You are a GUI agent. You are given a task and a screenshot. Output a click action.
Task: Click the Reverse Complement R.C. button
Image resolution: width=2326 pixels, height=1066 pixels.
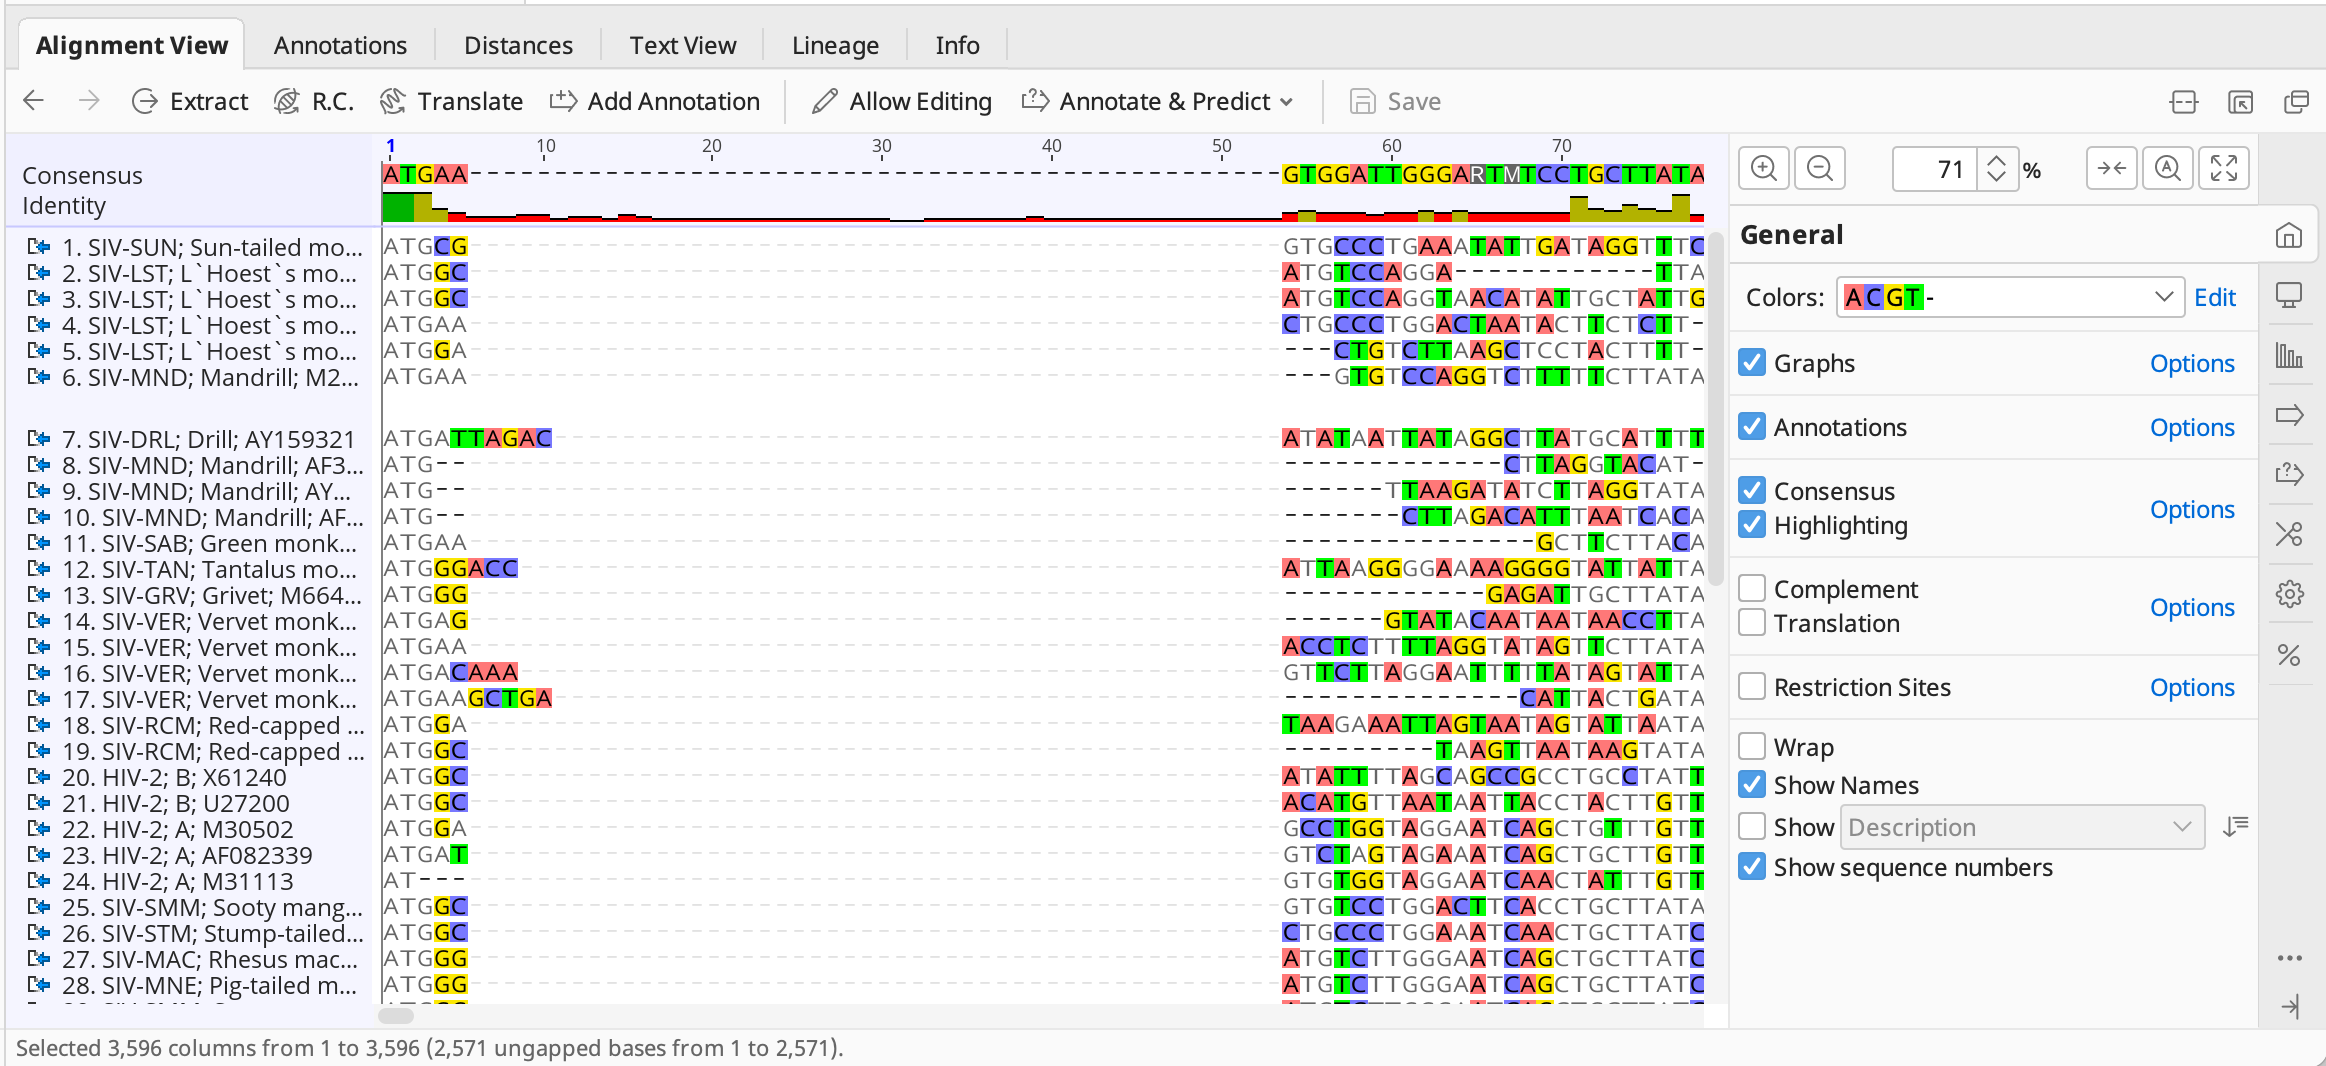(x=314, y=101)
